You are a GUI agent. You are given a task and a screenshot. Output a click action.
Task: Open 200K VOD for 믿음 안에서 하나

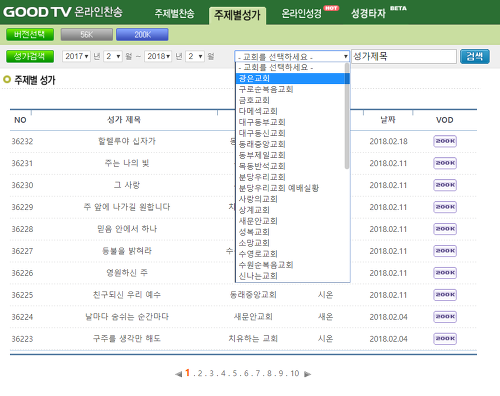[445, 229]
